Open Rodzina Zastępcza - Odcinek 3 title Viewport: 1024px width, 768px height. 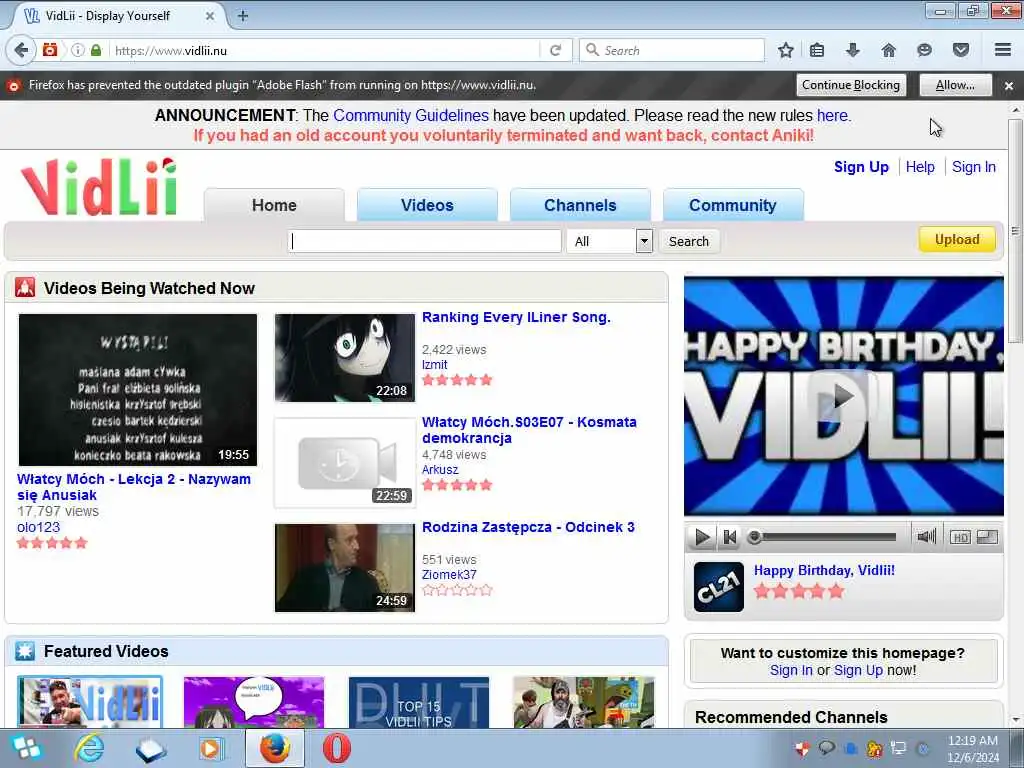(x=528, y=527)
